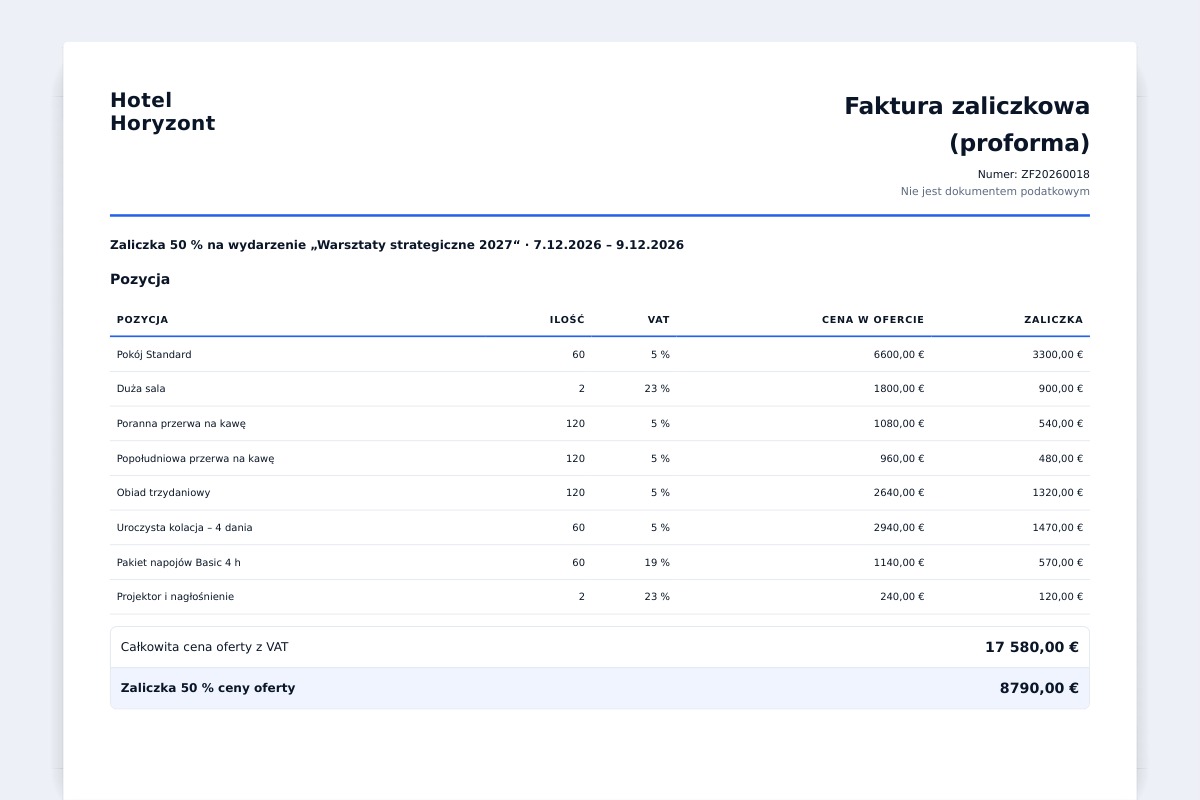Click the VAT column header

[658, 320]
